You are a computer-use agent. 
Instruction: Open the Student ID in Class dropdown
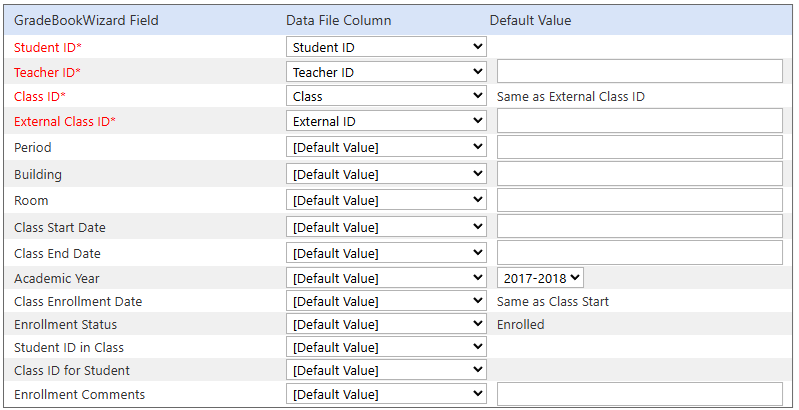pos(386,347)
